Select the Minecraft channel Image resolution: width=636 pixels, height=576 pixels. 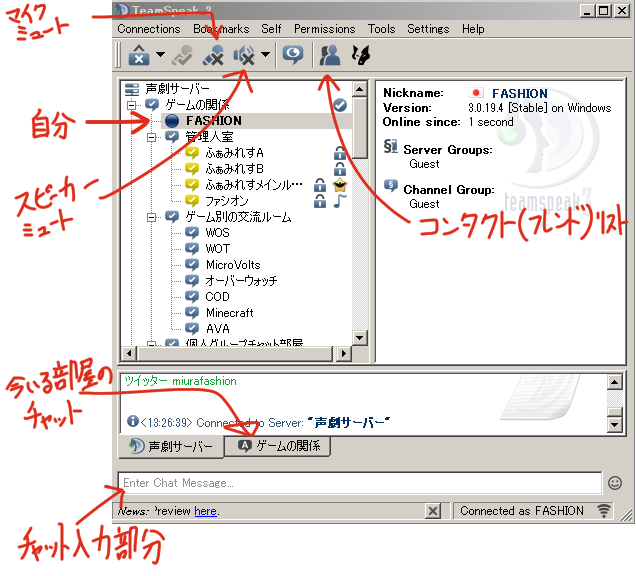pyautogui.click(x=230, y=313)
